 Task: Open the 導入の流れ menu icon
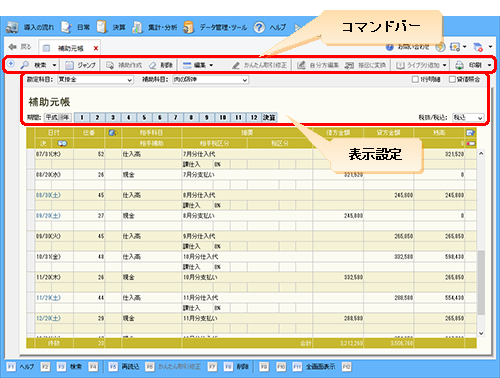pos(12,27)
